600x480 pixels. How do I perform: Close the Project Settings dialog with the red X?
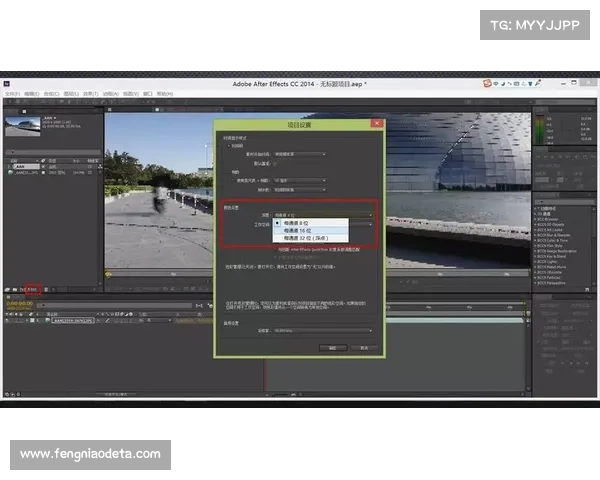[376, 125]
